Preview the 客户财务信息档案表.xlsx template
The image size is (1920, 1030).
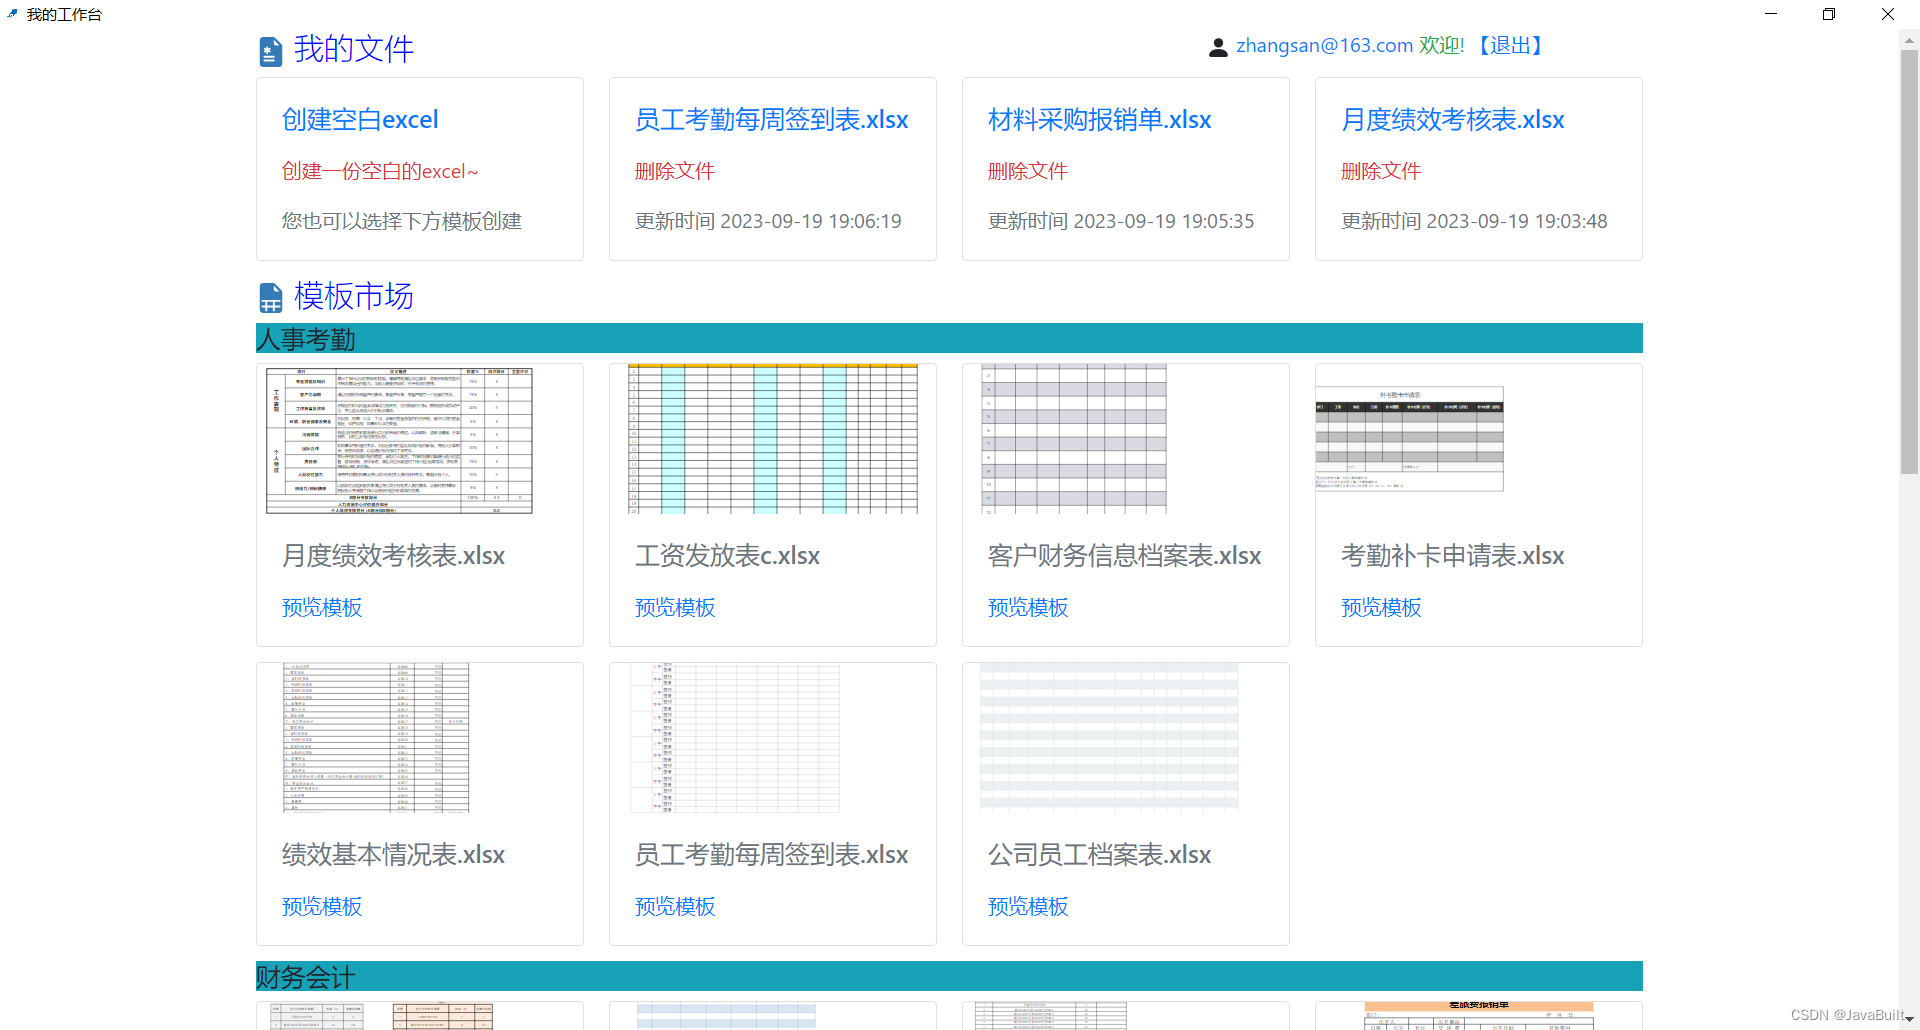coord(1027,607)
